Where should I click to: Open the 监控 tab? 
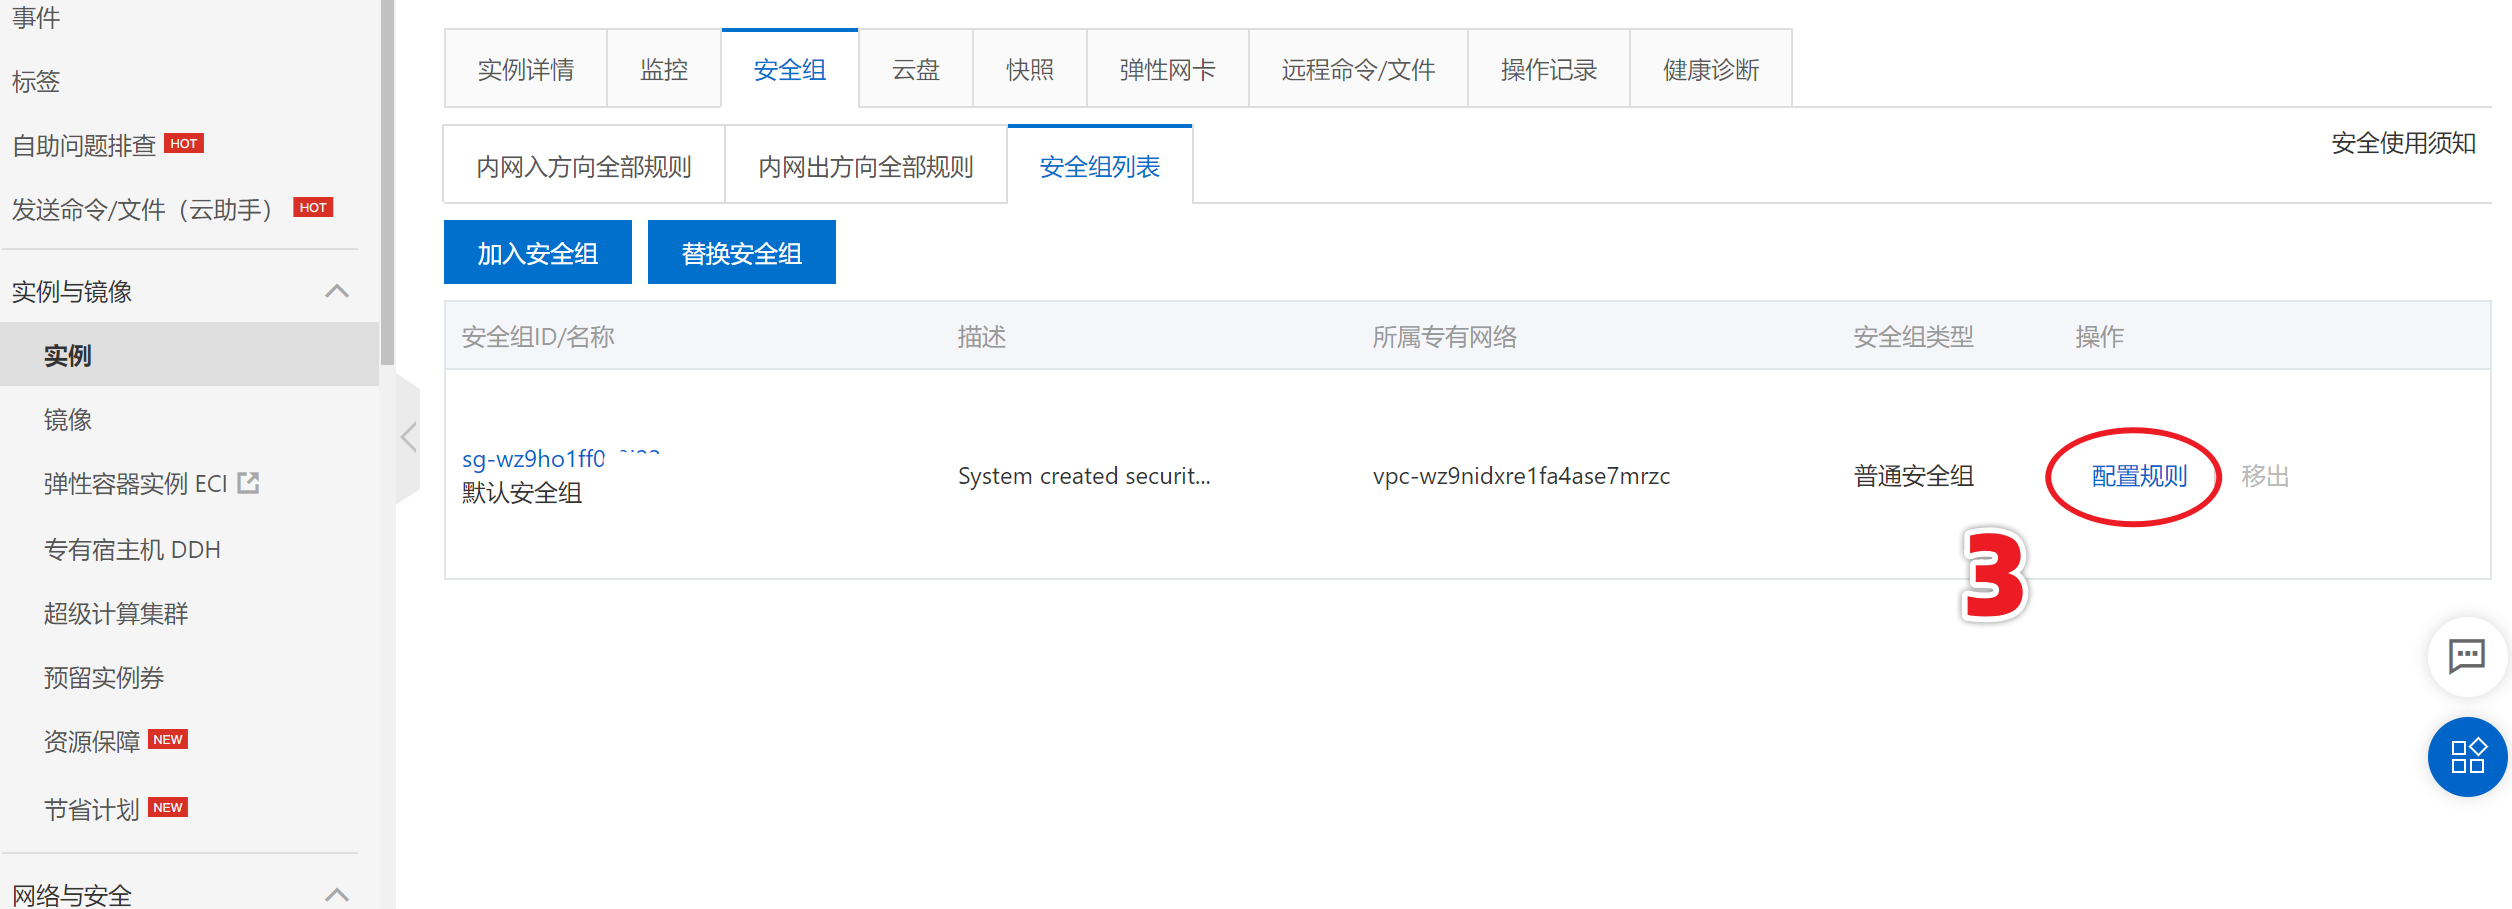pos(664,70)
